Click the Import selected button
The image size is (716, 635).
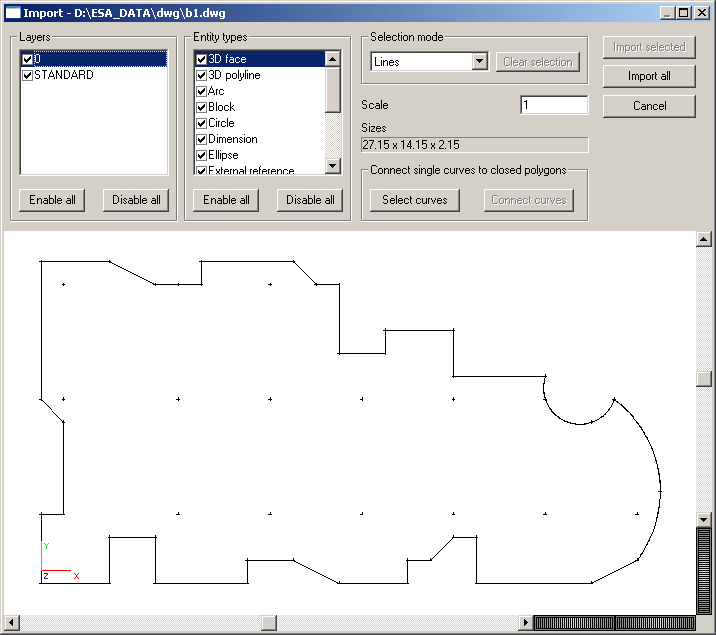[x=649, y=47]
